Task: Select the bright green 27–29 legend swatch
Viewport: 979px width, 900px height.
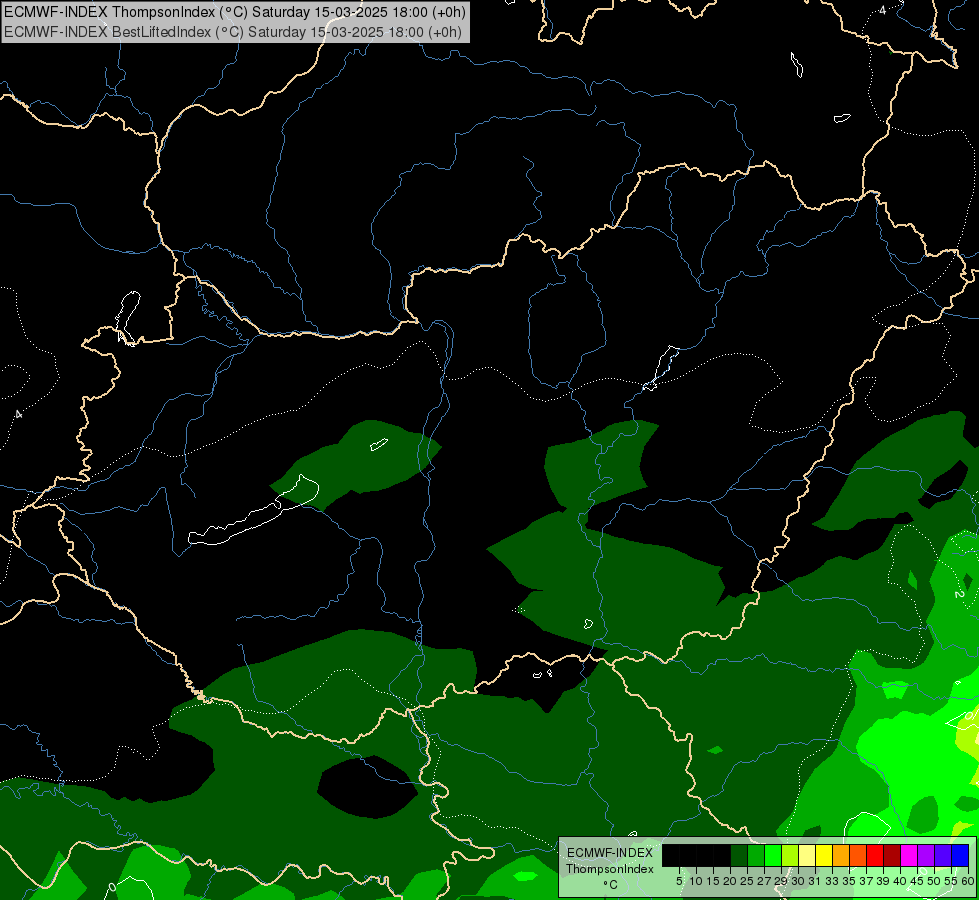Action: (x=773, y=855)
